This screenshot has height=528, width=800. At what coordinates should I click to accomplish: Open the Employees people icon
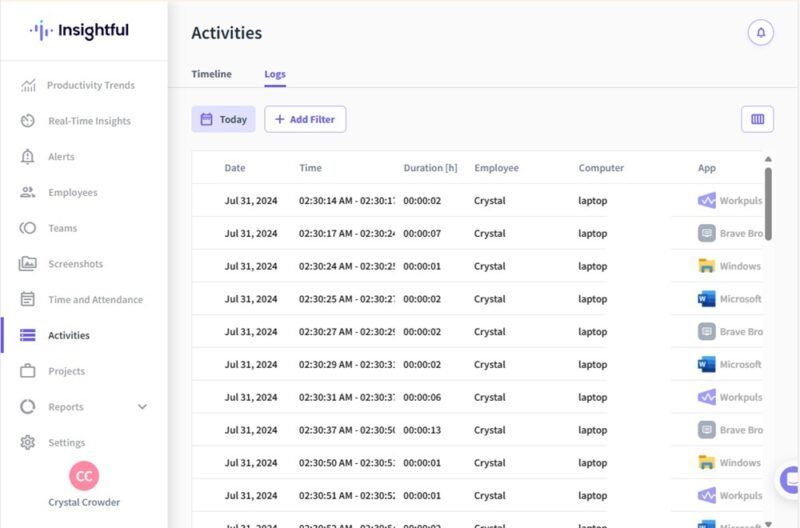click(28, 192)
